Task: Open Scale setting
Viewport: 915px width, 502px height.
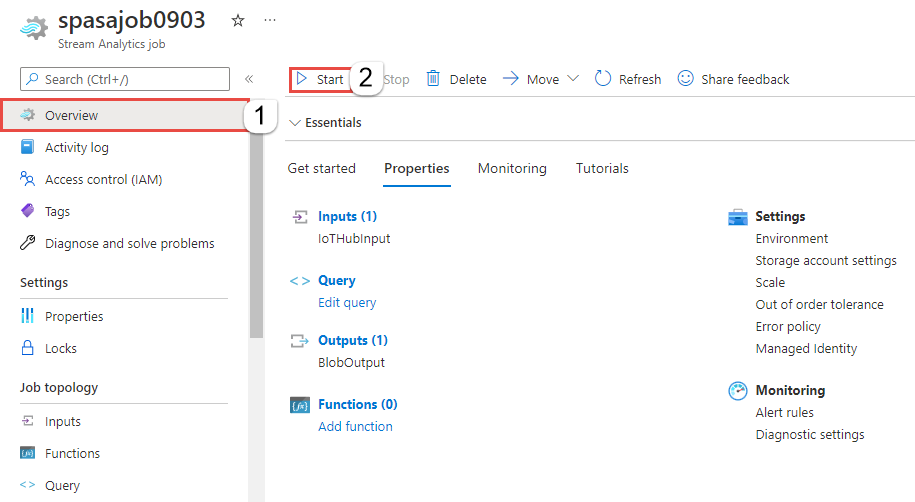Action: [x=770, y=283]
